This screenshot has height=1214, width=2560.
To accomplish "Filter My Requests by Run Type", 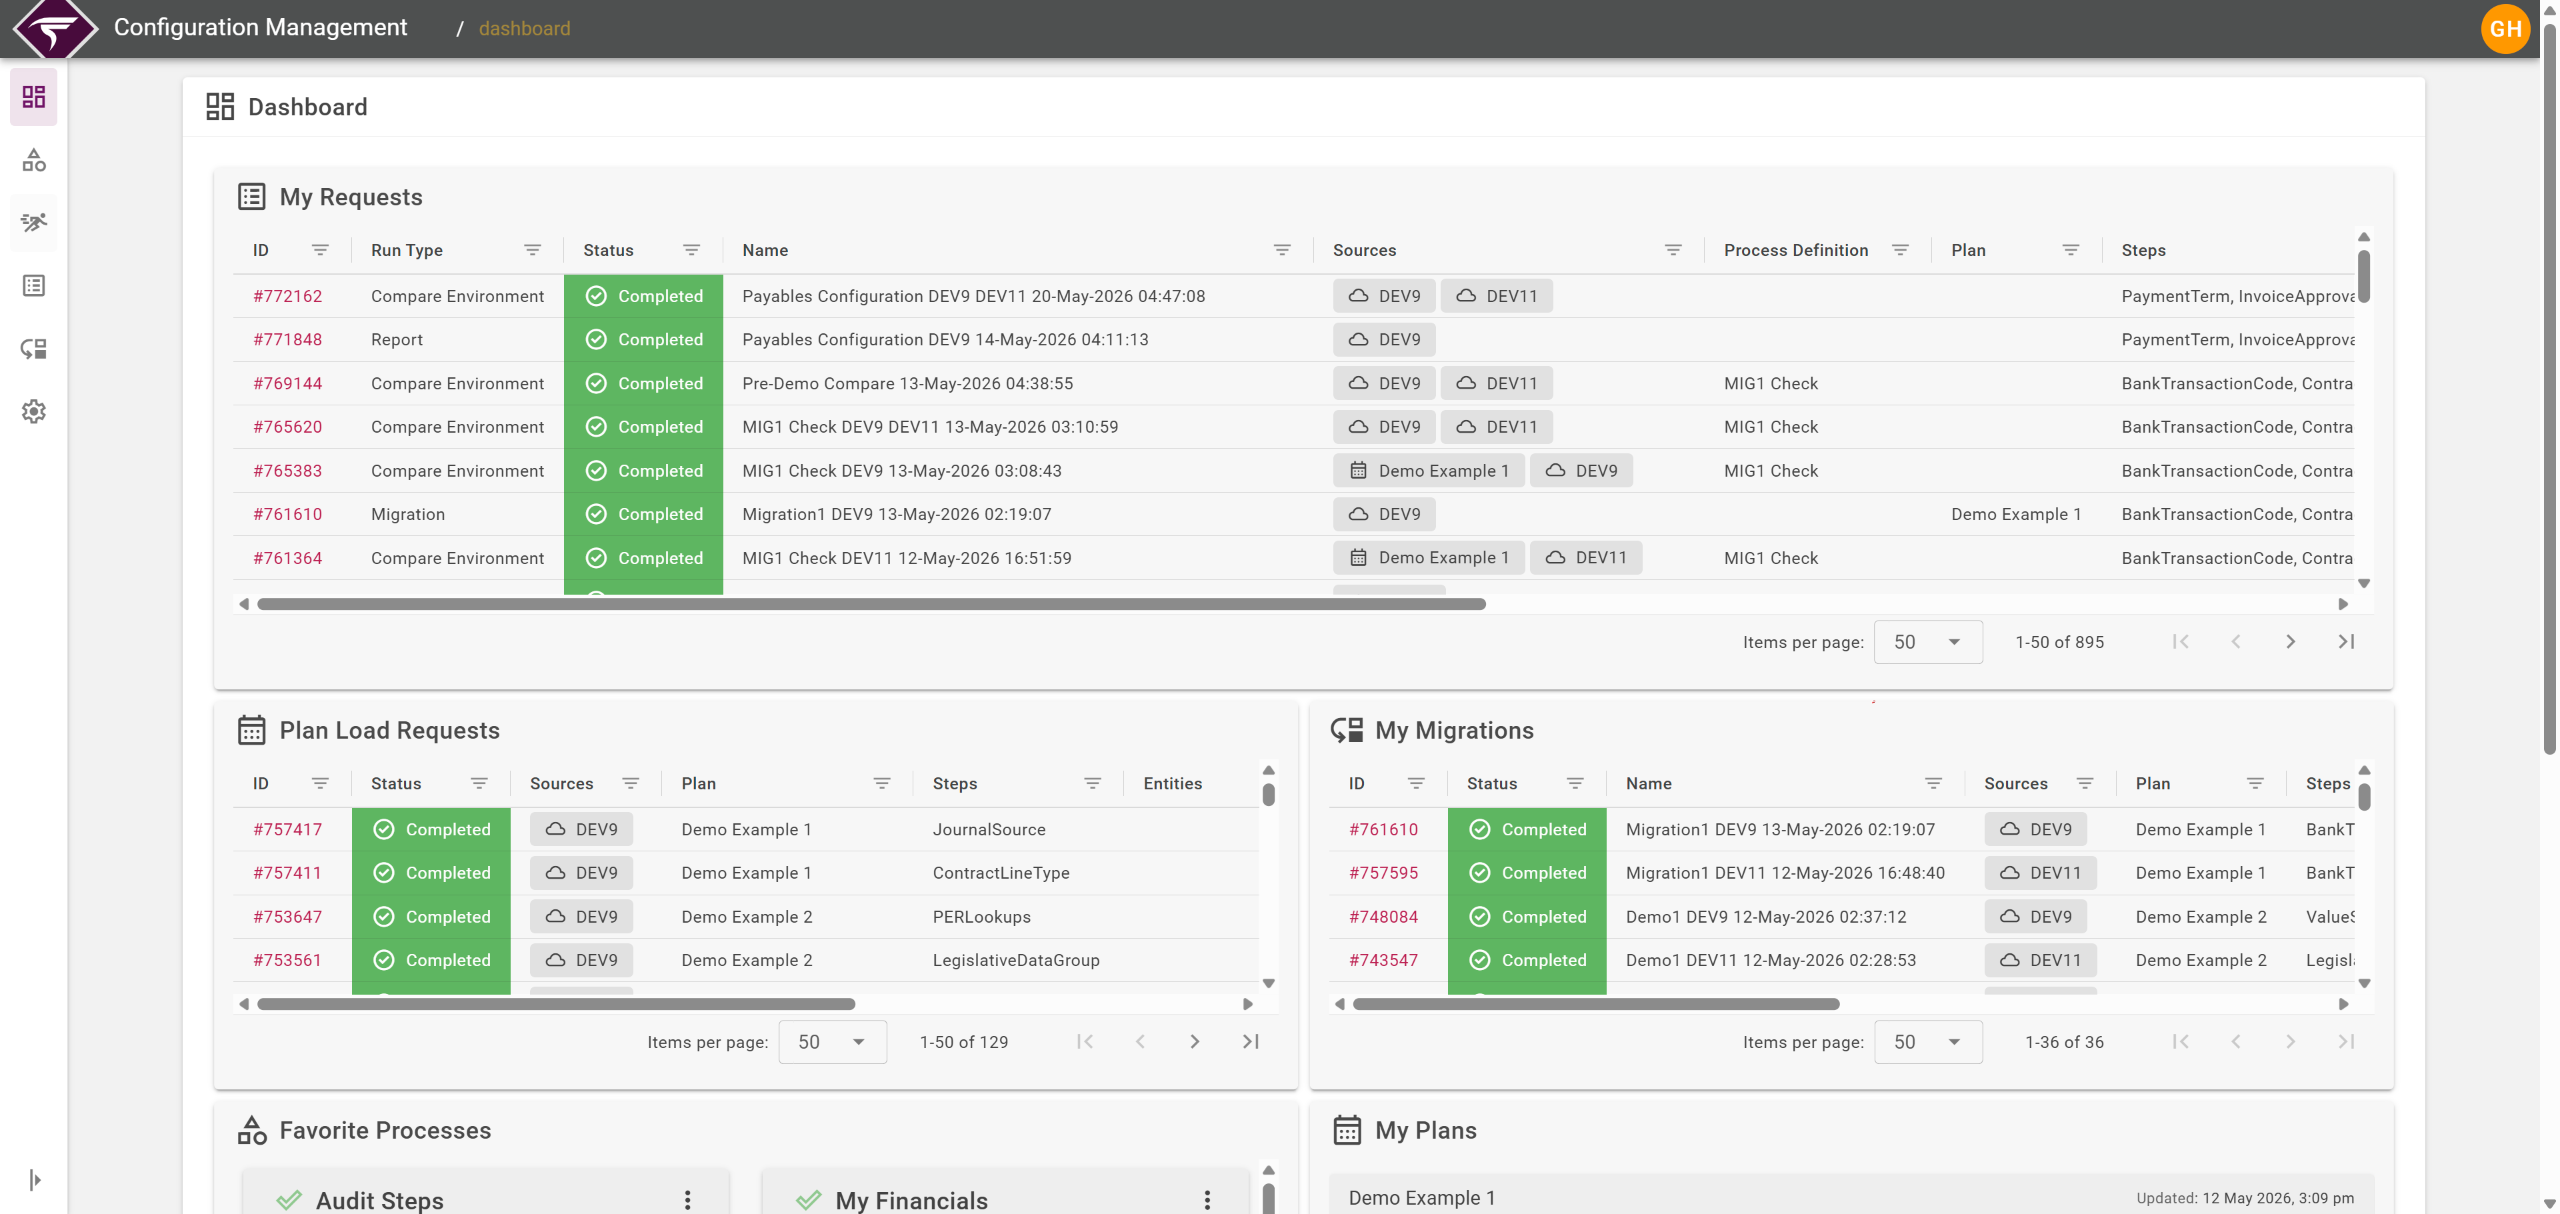I will coord(532,250).
